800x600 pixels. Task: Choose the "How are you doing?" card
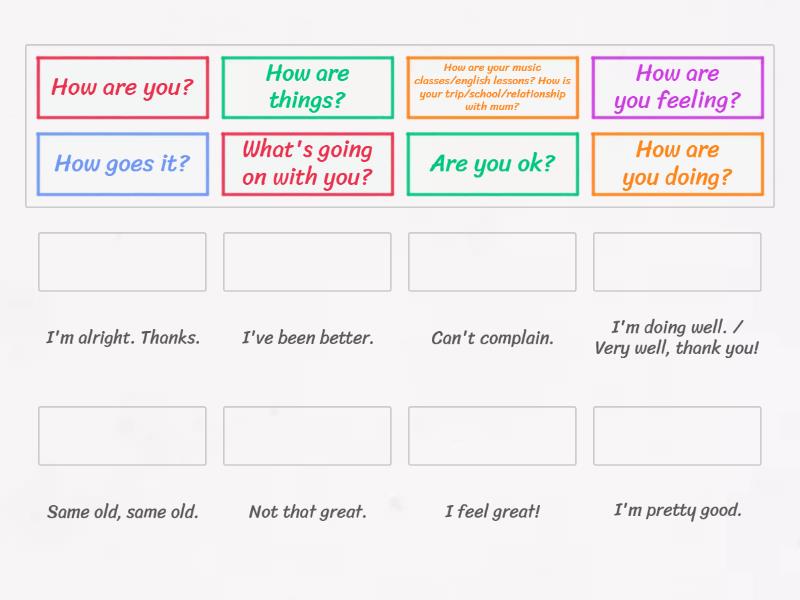pyautogui.click(x=677, y=163)
